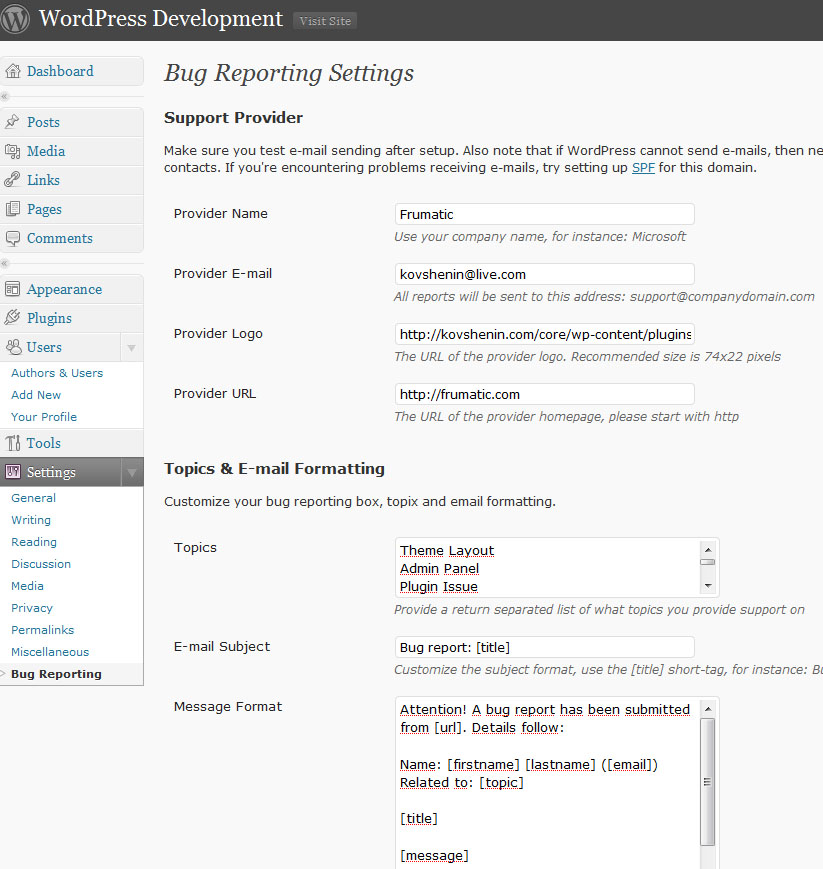Screen dimensions: 823x869
Task: Collapse the Settings submenu arrow
Action: (131, 472)
